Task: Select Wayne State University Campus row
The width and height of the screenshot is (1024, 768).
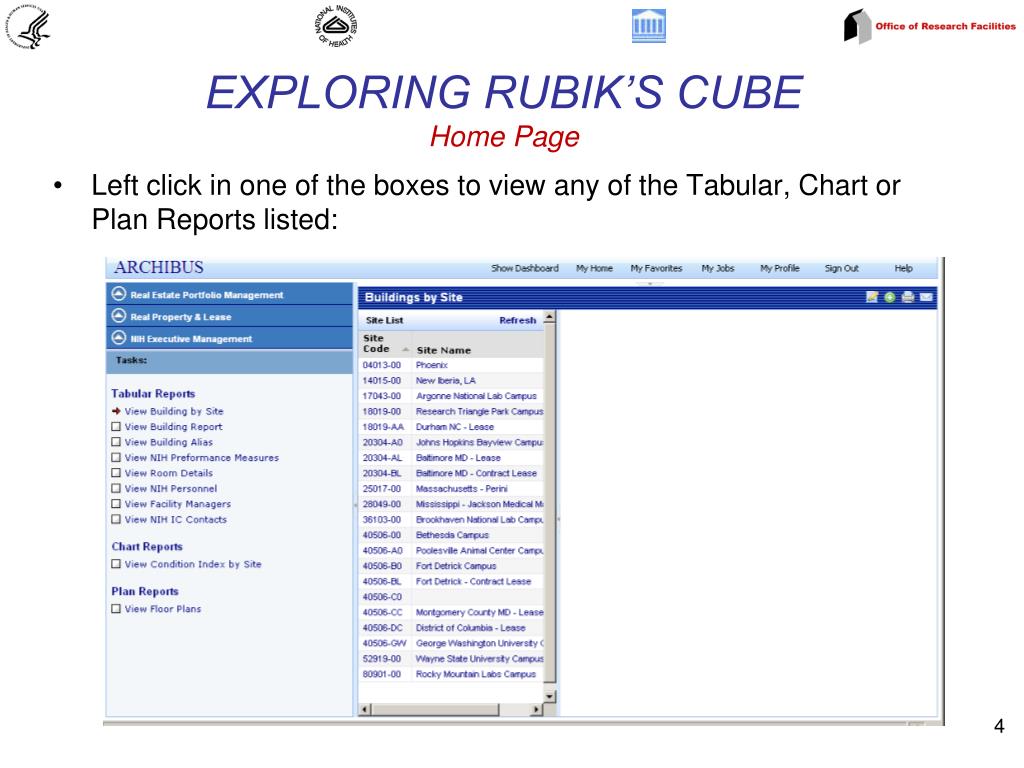Action: [451, 659]
